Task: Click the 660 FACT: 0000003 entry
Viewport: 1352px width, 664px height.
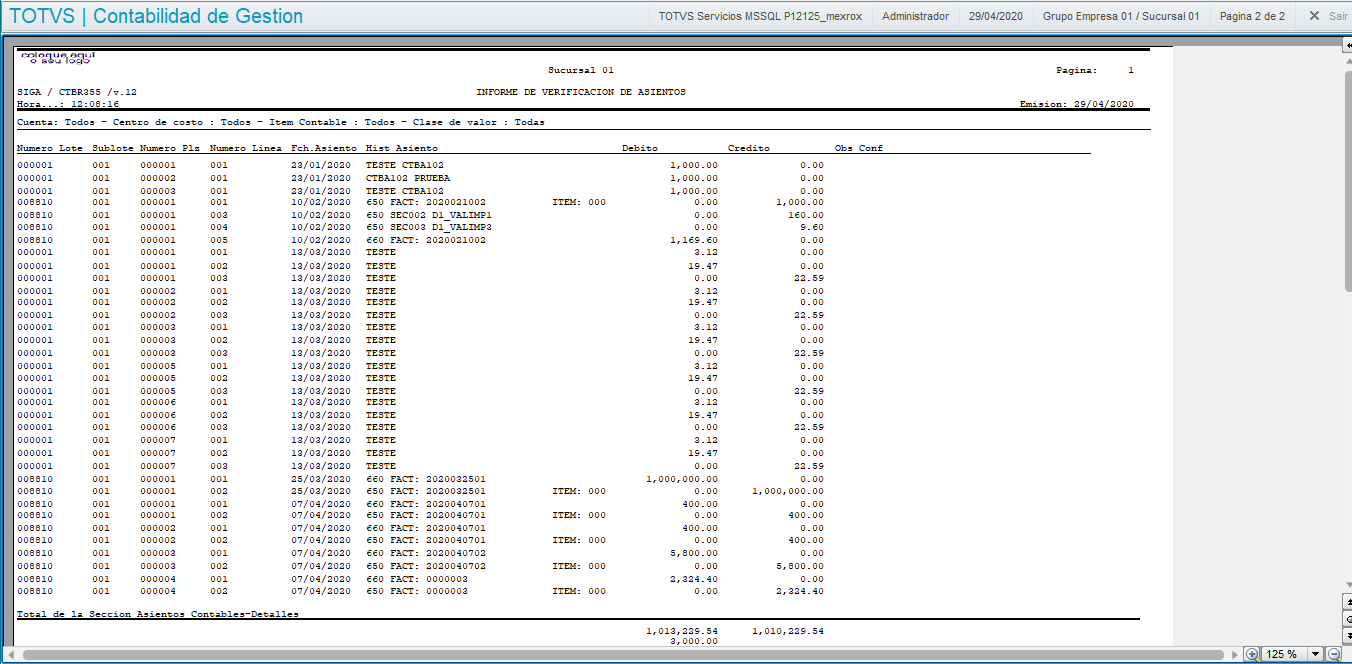Action: click(x=417, y=578)
